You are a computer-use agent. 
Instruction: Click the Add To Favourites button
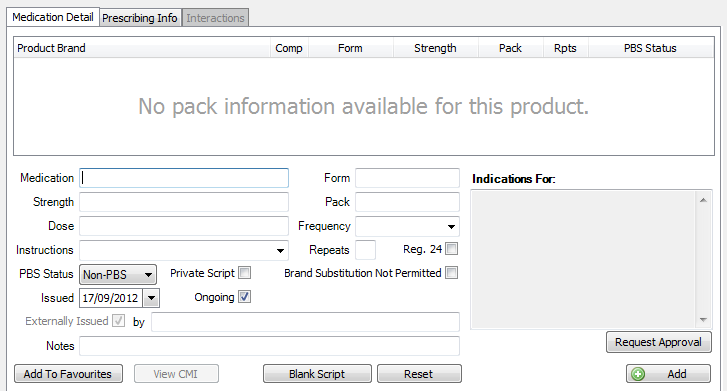coord(68,374)
